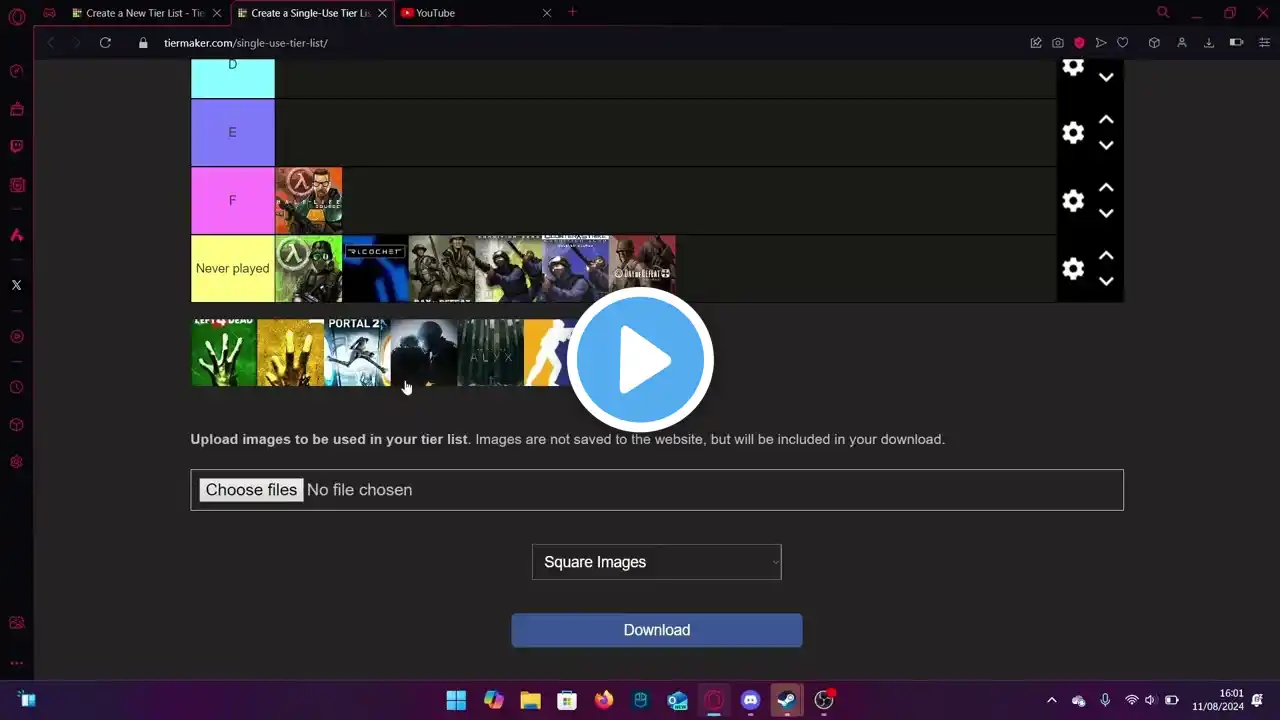Open File Explorer from the taskbar
This screenshot has width=1280, height=720.
(x=530, y=700)
